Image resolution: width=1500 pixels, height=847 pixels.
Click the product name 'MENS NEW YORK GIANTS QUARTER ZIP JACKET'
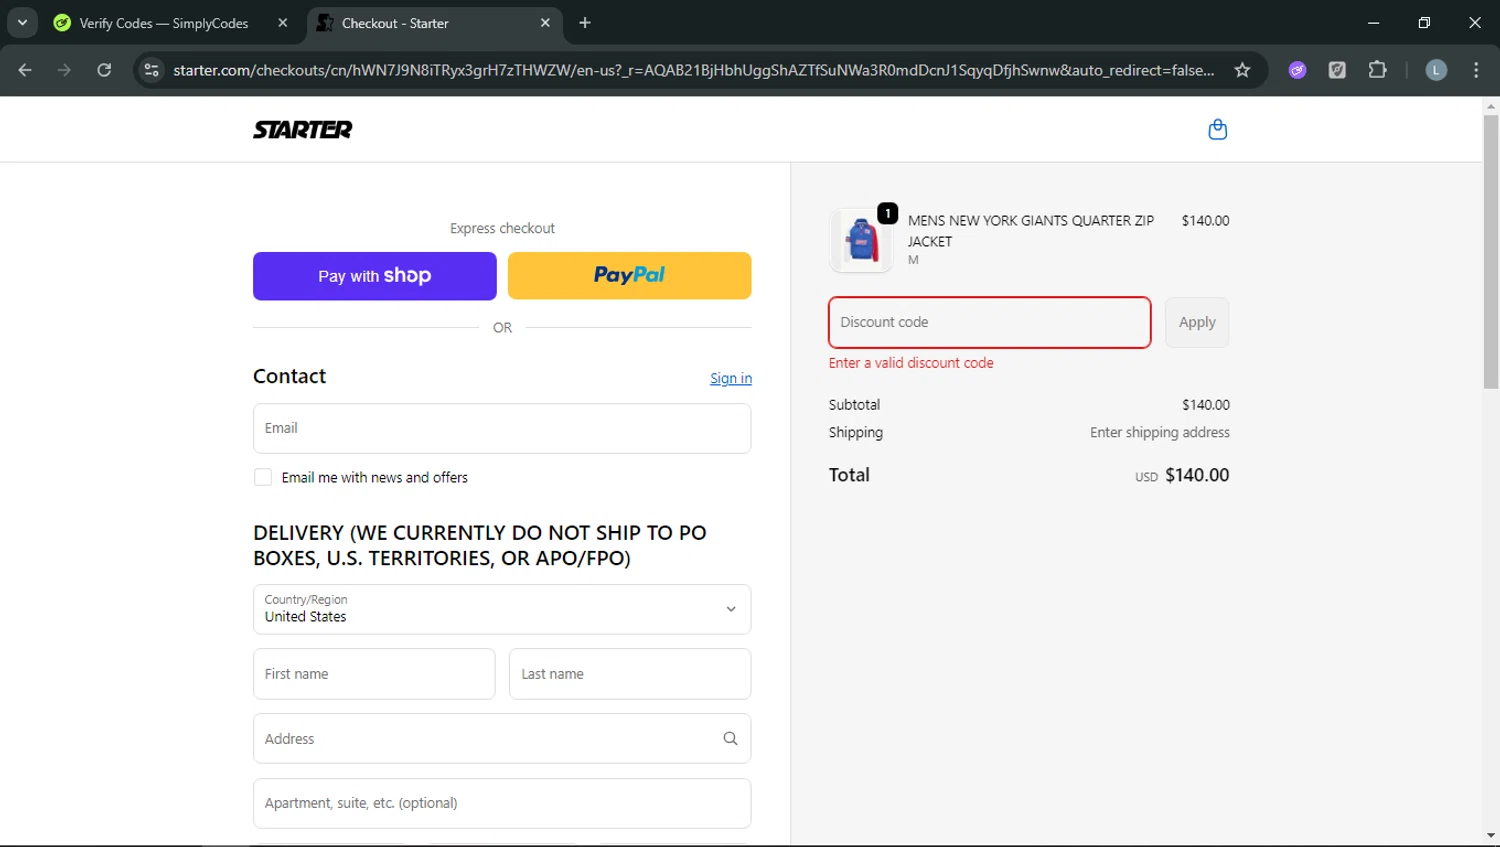(x=1031, y=231)
